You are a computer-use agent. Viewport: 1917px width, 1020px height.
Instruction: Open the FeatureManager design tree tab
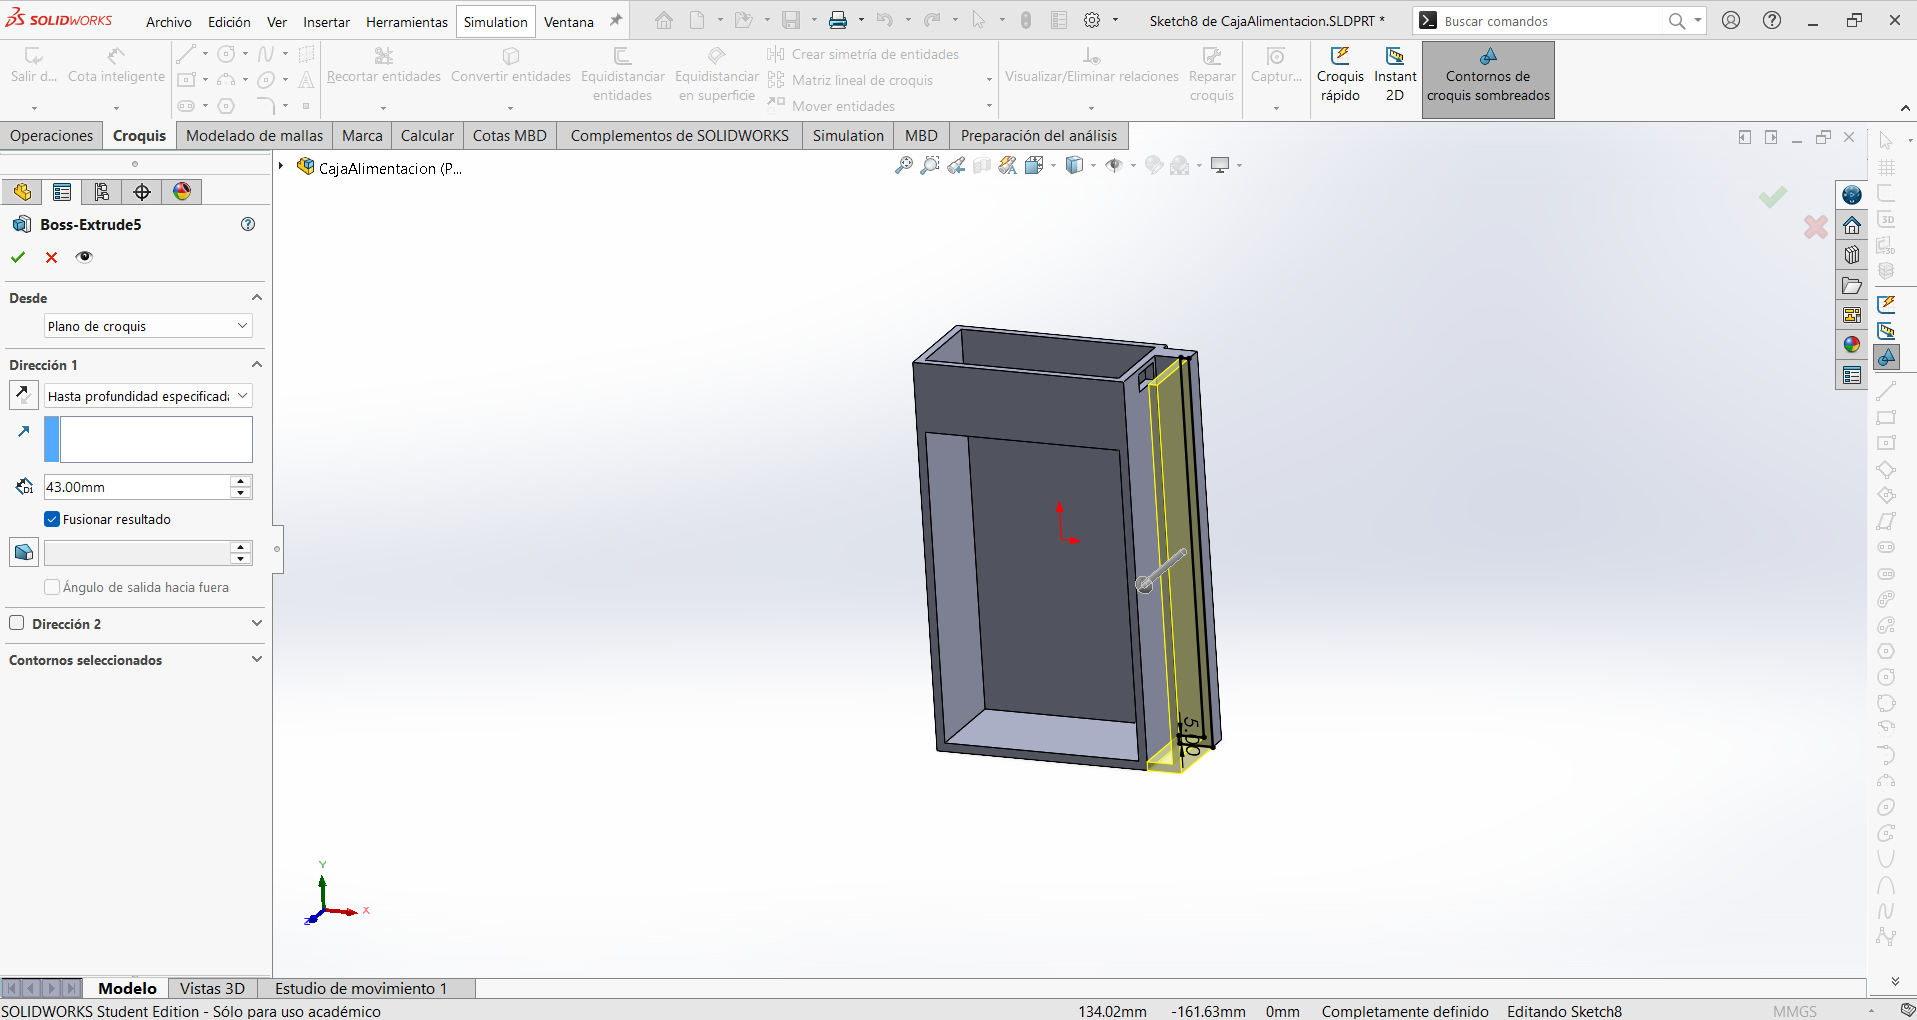(22, 192)
